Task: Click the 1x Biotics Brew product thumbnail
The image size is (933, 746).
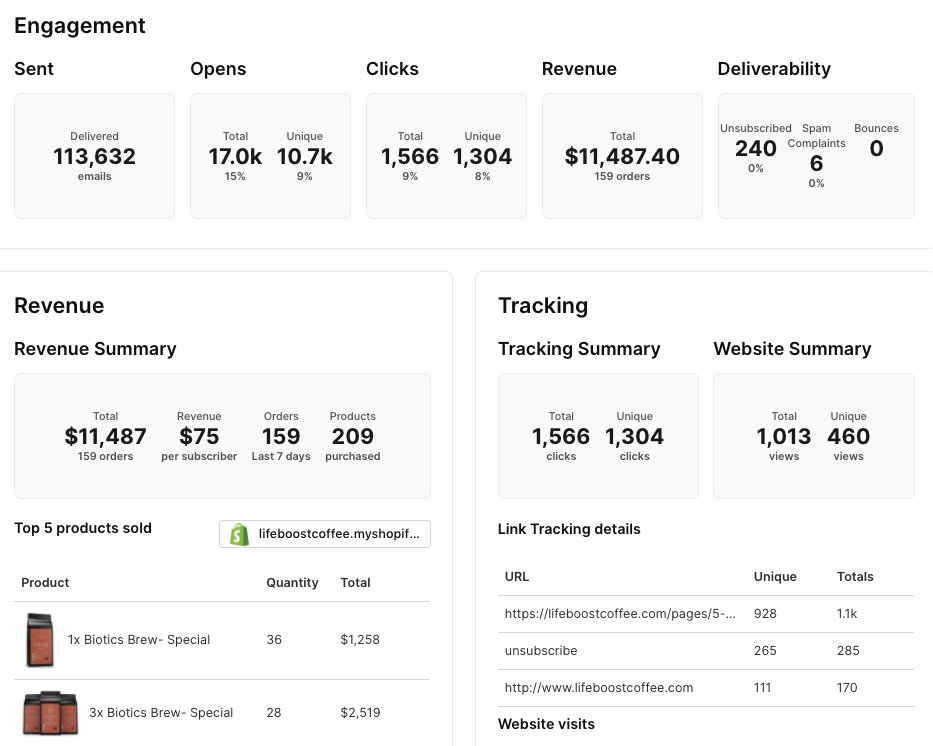Action: click(x=38, y=640)
